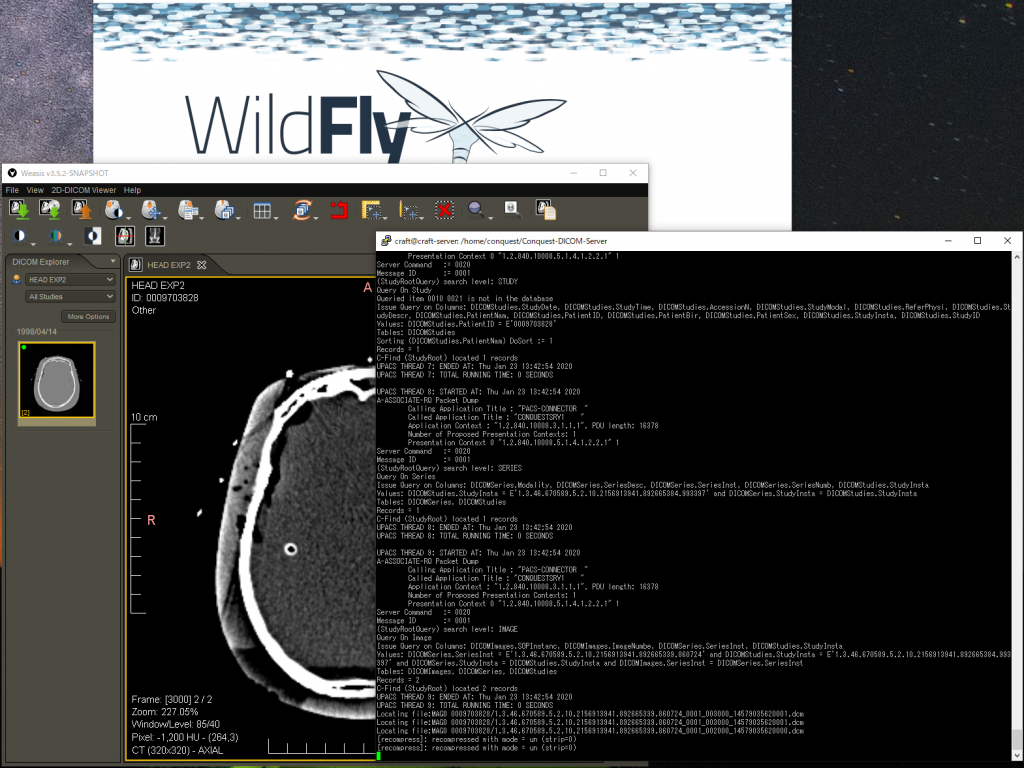This screenshot has height=768, width=1024.
Task: Toggle the invert LUT black-white icon
Action: pos(93,236)
